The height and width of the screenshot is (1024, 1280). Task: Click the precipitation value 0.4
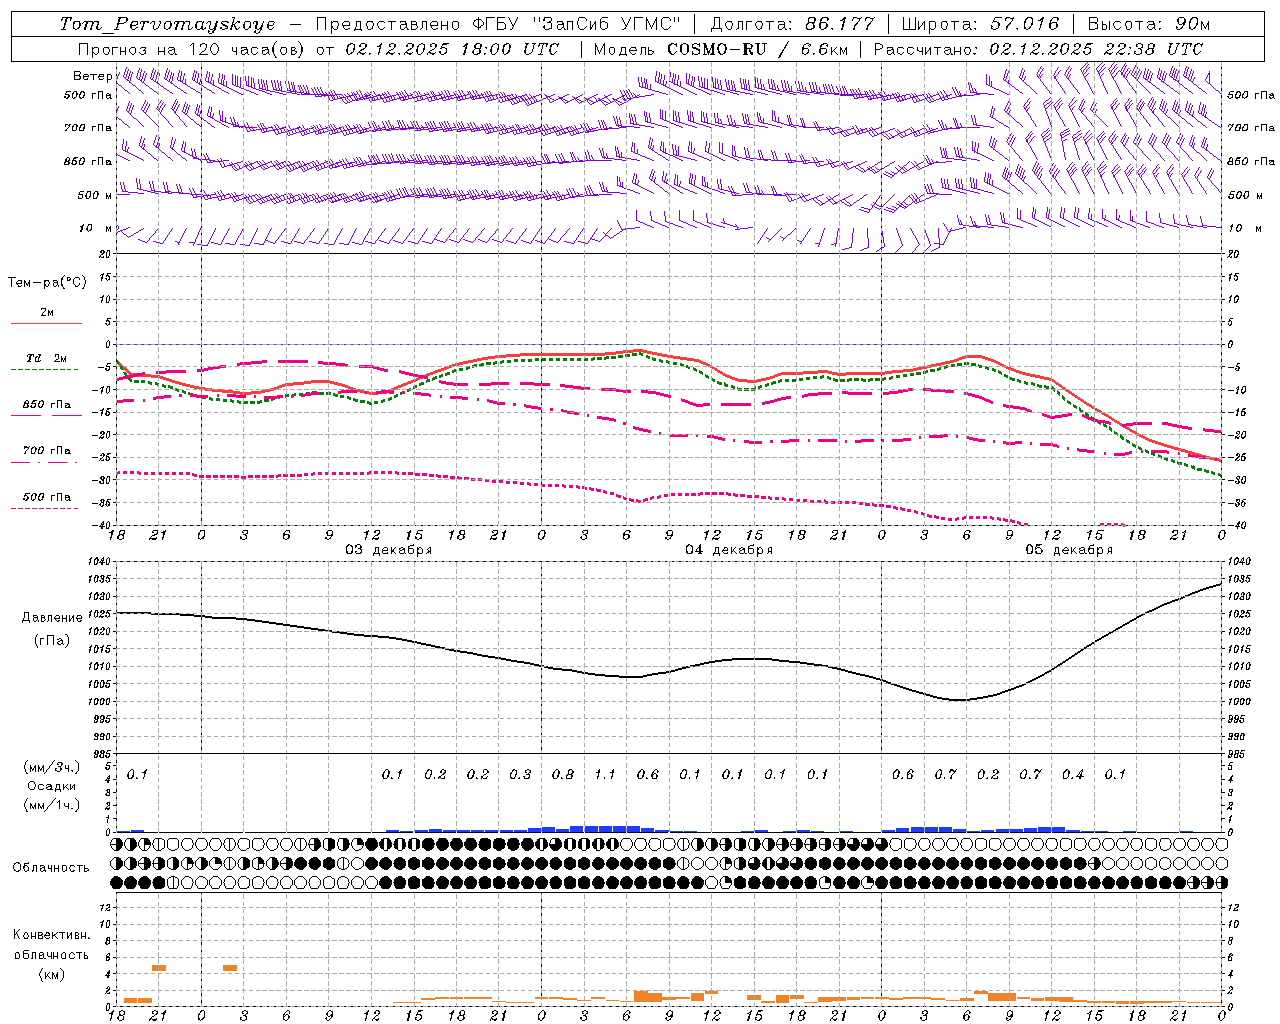pos(1073,774)
